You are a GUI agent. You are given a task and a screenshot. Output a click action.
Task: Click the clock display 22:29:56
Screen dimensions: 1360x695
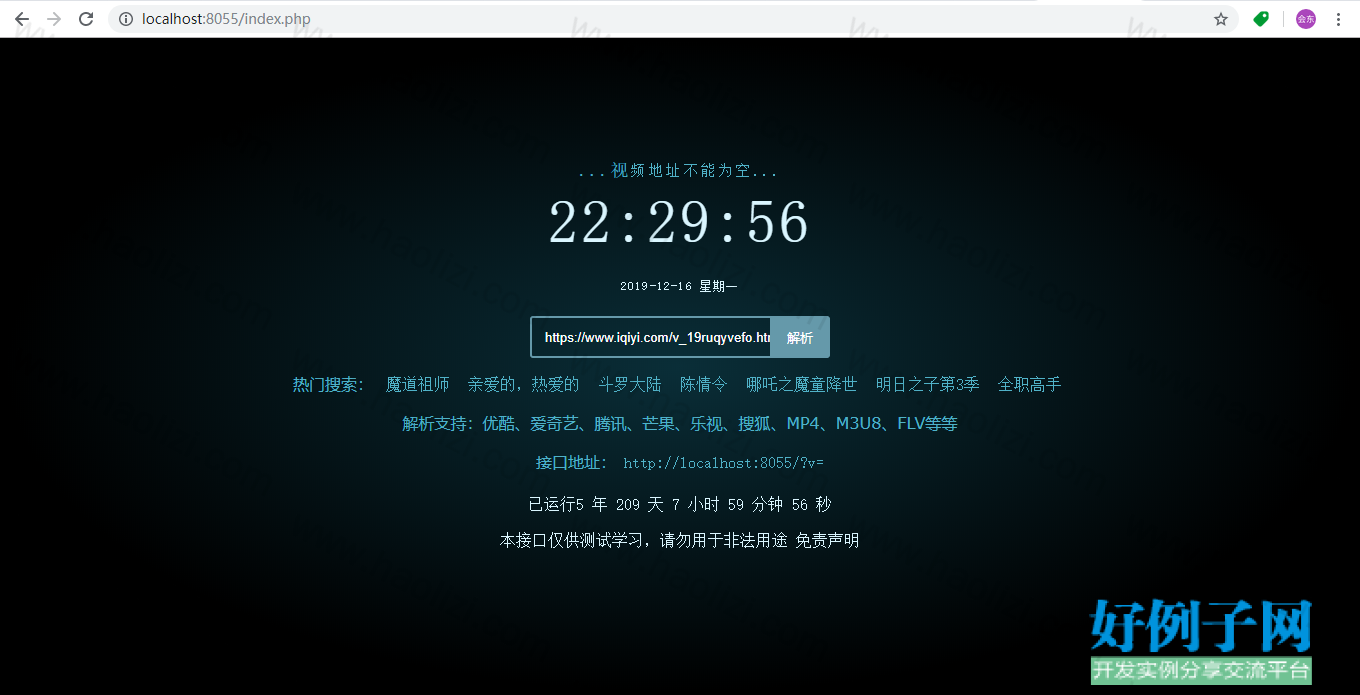pyautogui.click(x=679, y=222)
